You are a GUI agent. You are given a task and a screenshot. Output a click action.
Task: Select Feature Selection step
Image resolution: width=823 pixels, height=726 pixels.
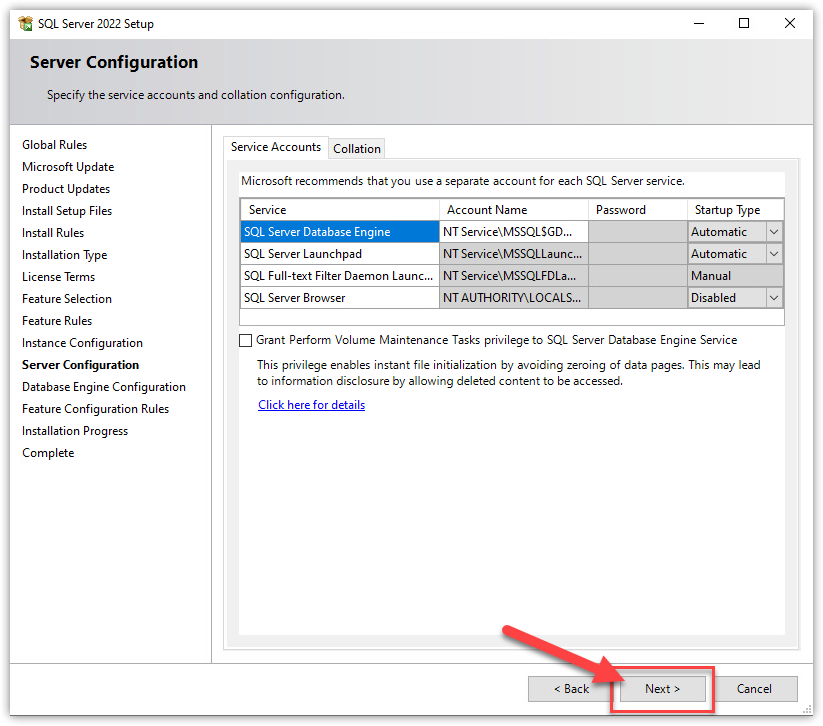point(67,299)
